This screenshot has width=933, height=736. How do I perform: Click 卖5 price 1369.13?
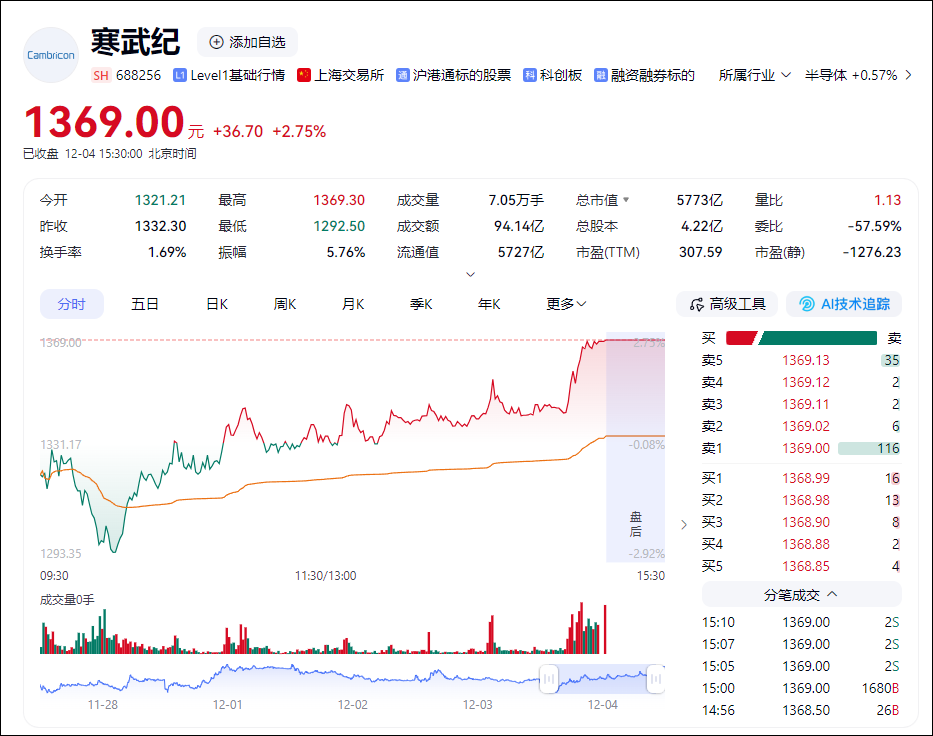[x=806, y=361]
